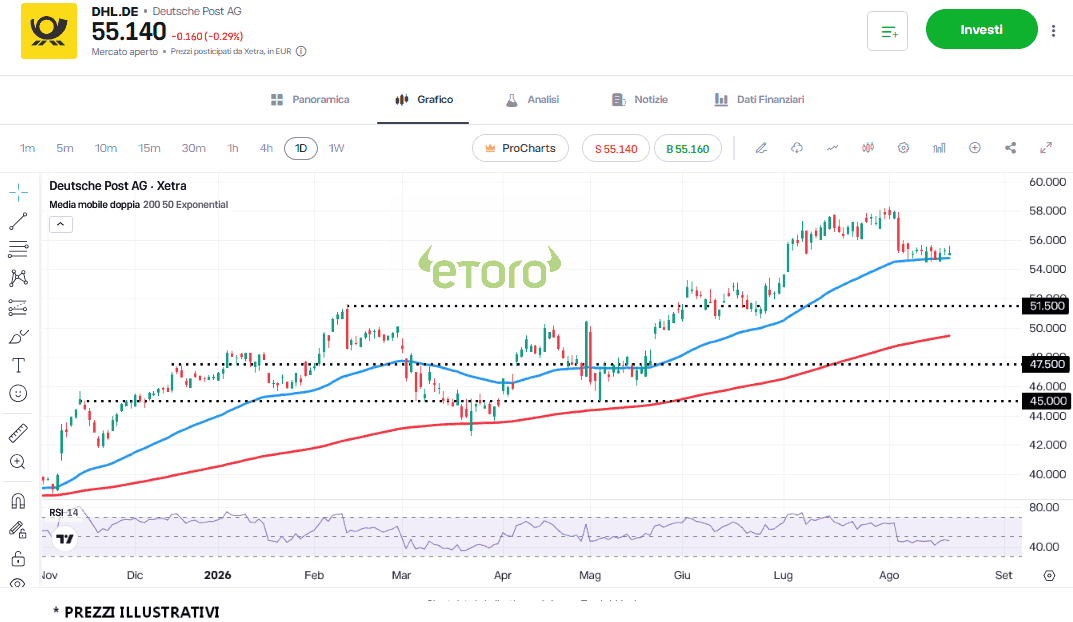Click the Deutsche Post horn logo
The height and width of the screenshot is (622, 1073).
(49, 31)
